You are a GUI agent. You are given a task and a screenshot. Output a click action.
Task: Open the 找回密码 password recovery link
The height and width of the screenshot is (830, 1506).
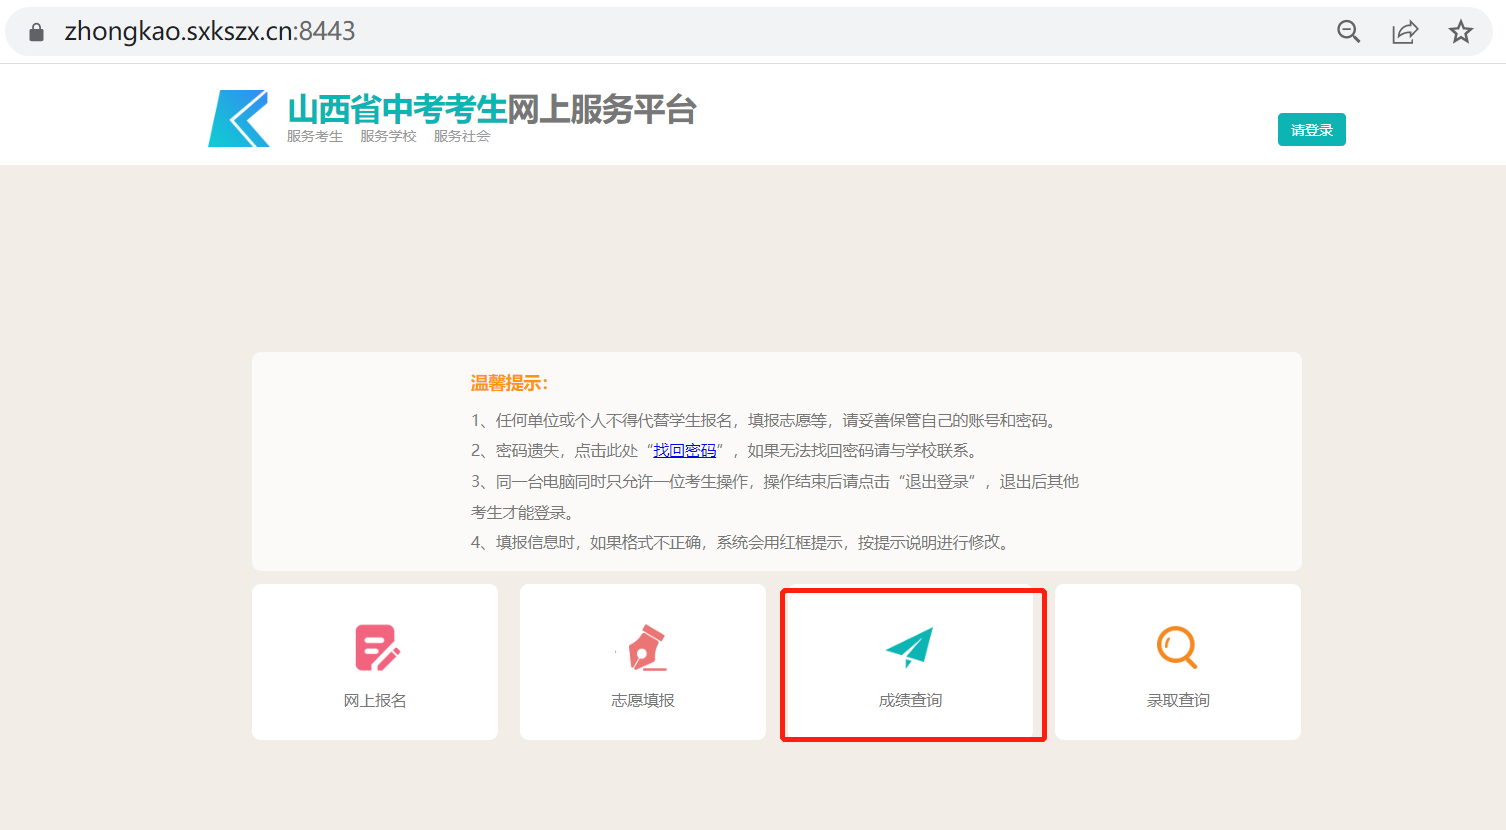click(x=685, y=451)
